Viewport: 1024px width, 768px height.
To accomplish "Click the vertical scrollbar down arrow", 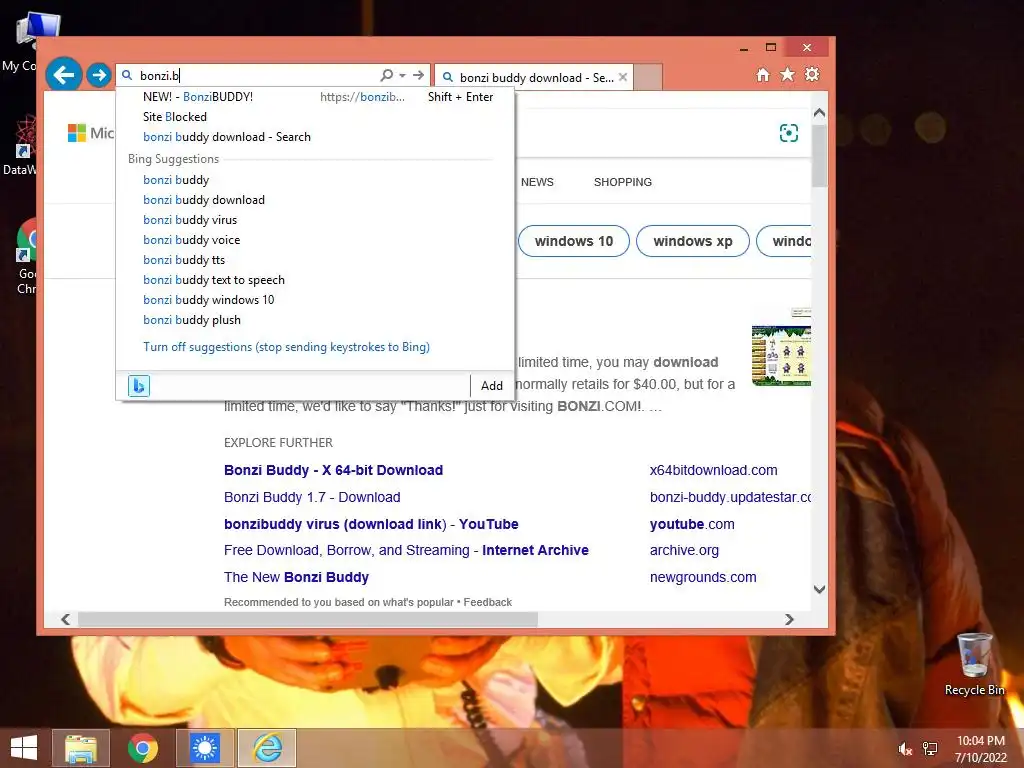I will pos(820,589).
